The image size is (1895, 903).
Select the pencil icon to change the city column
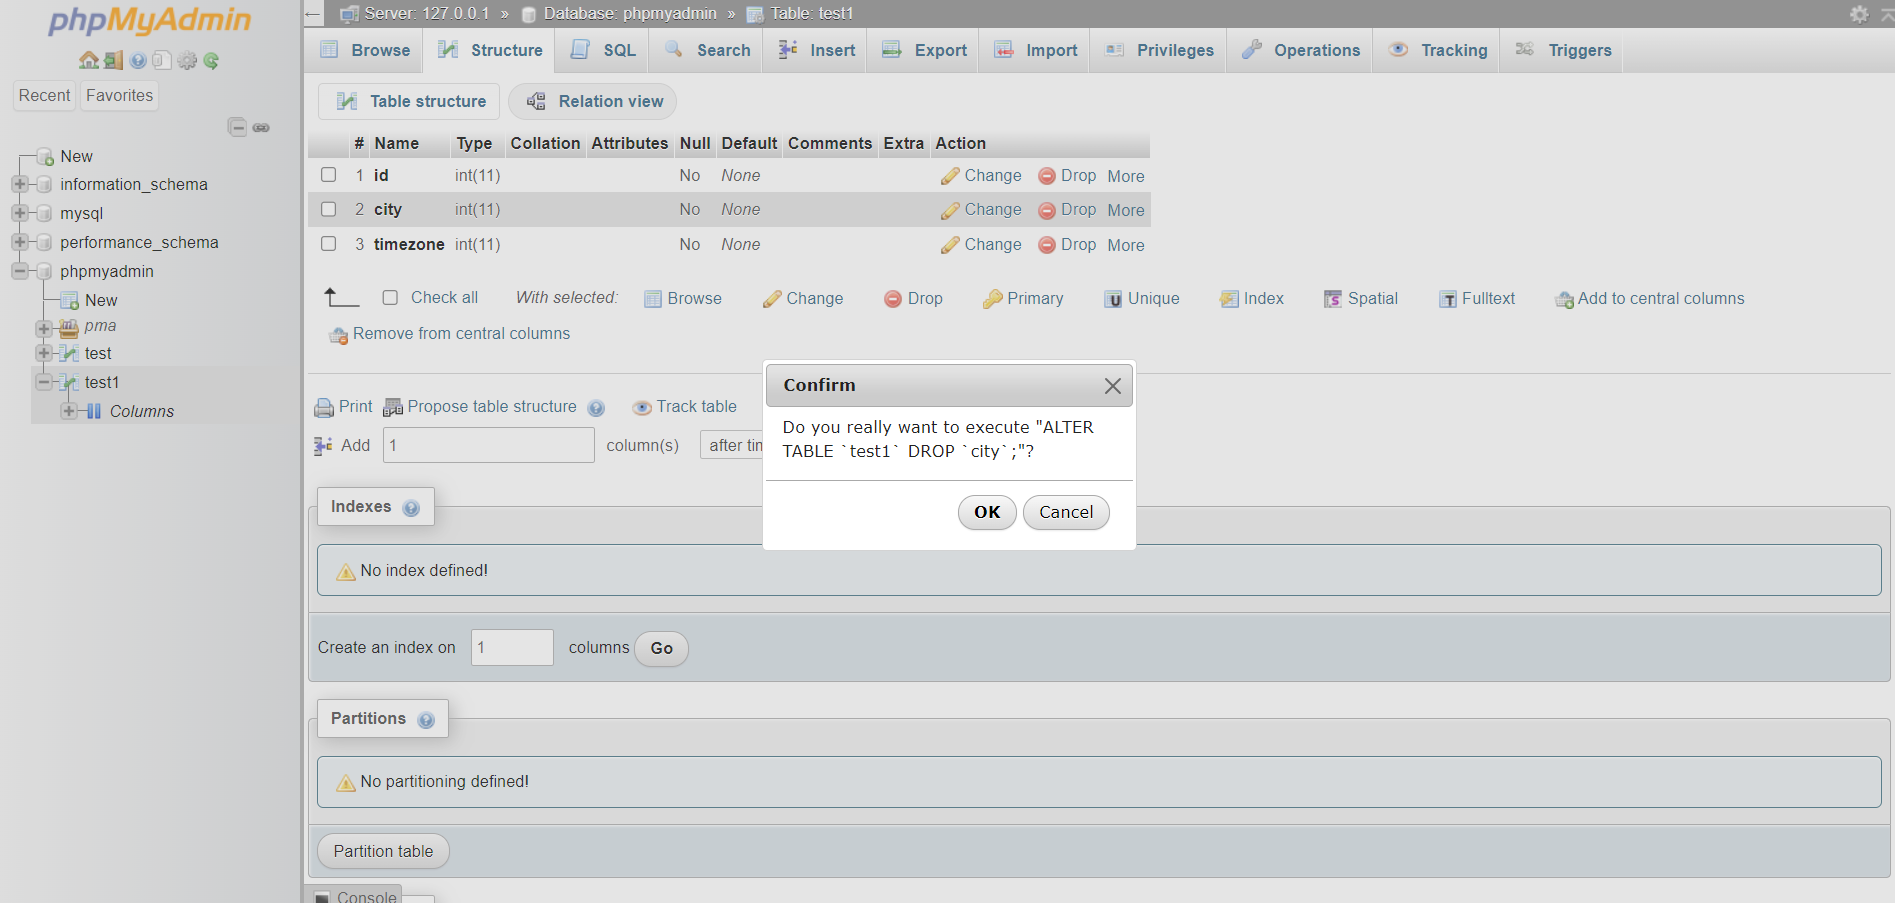pos(950,210)
